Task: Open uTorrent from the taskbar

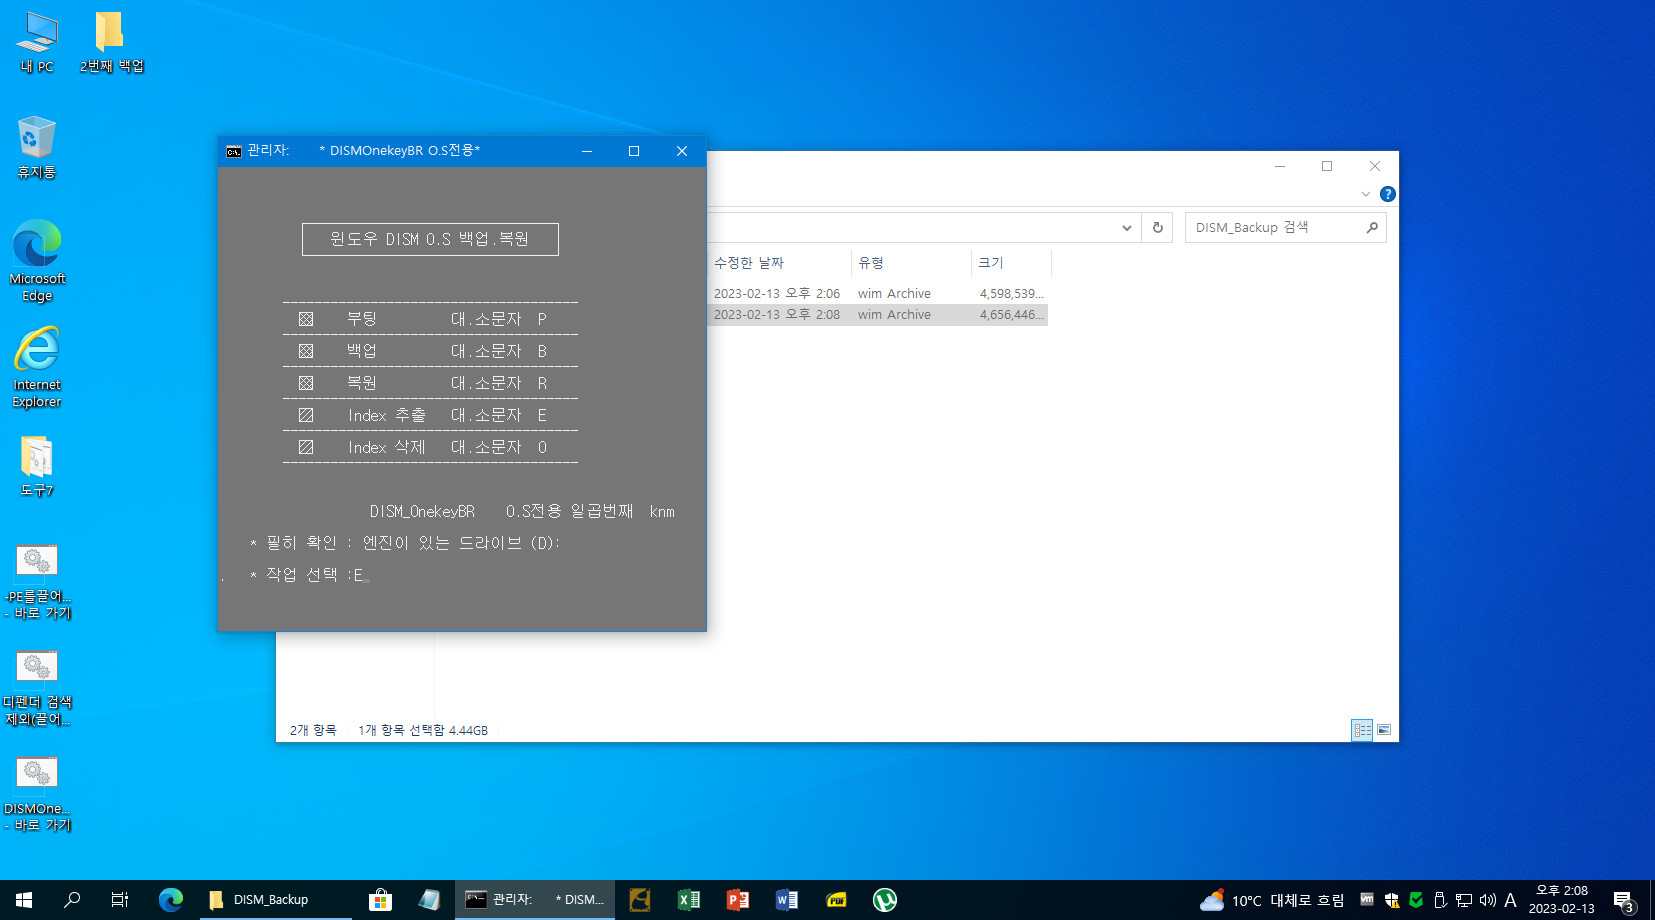Action: point(885,900)
